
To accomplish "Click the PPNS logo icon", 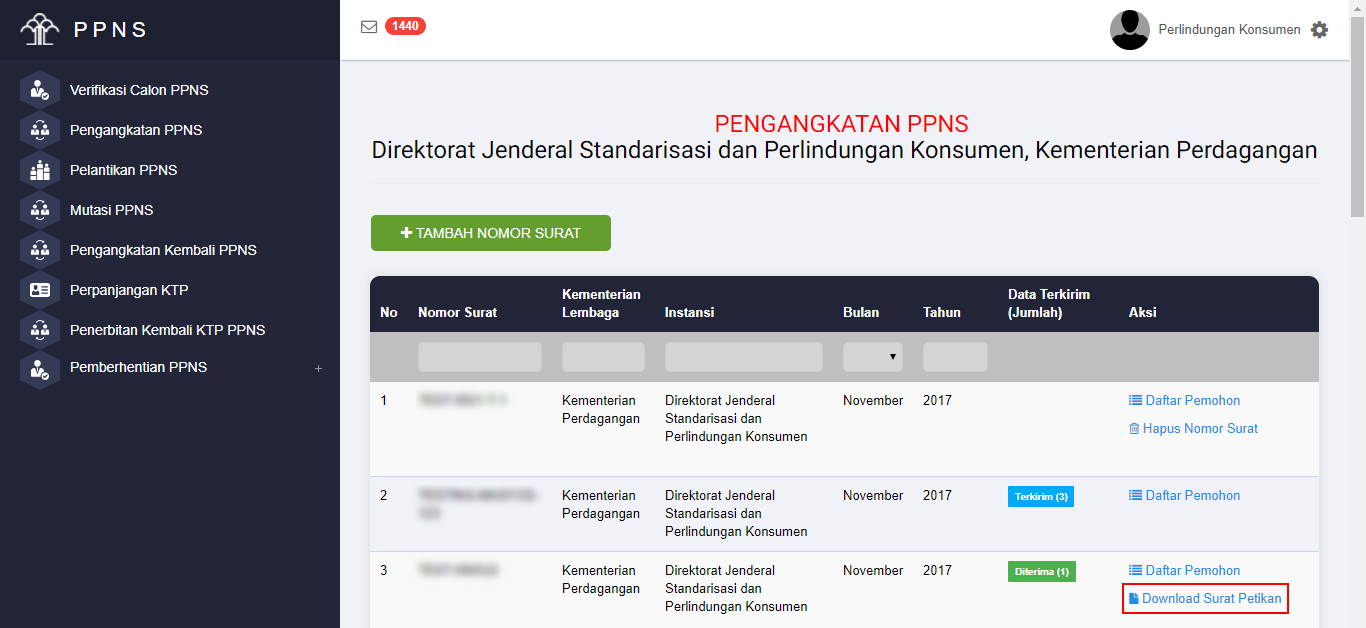I will 40,29.
